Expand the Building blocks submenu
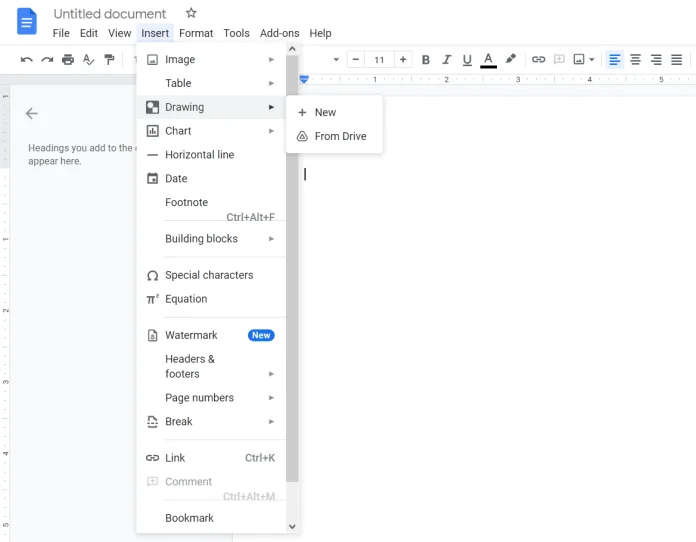 pos(211,239)
